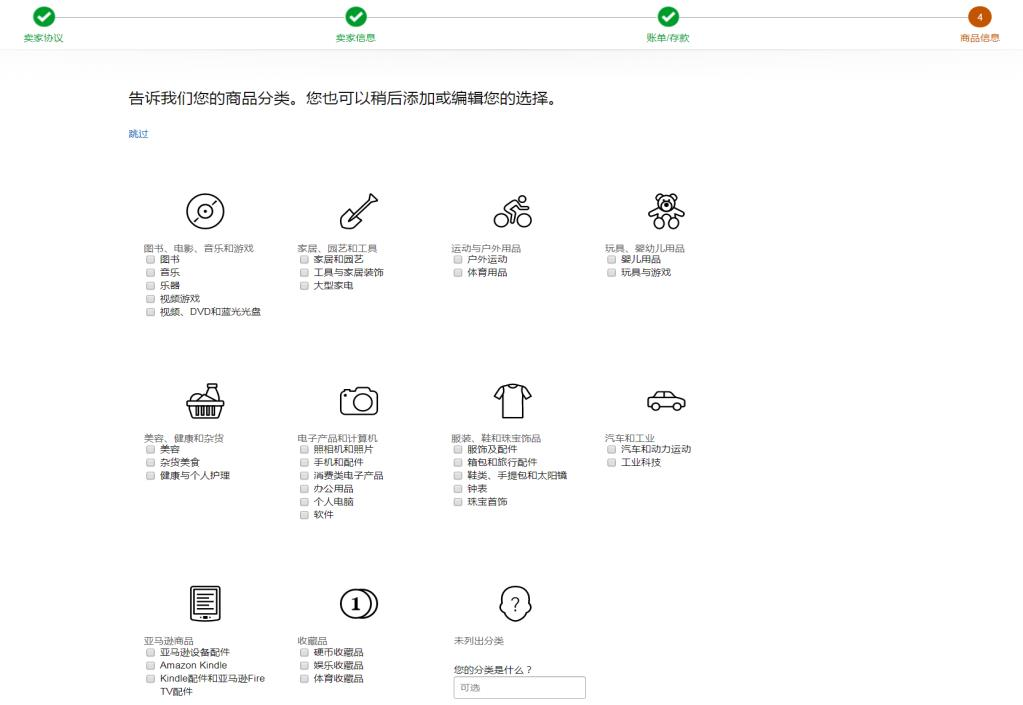This screenshot has width=1023, height=705.
Task: Click the 跳过 skip link
Action: click(x=138, y=134)
